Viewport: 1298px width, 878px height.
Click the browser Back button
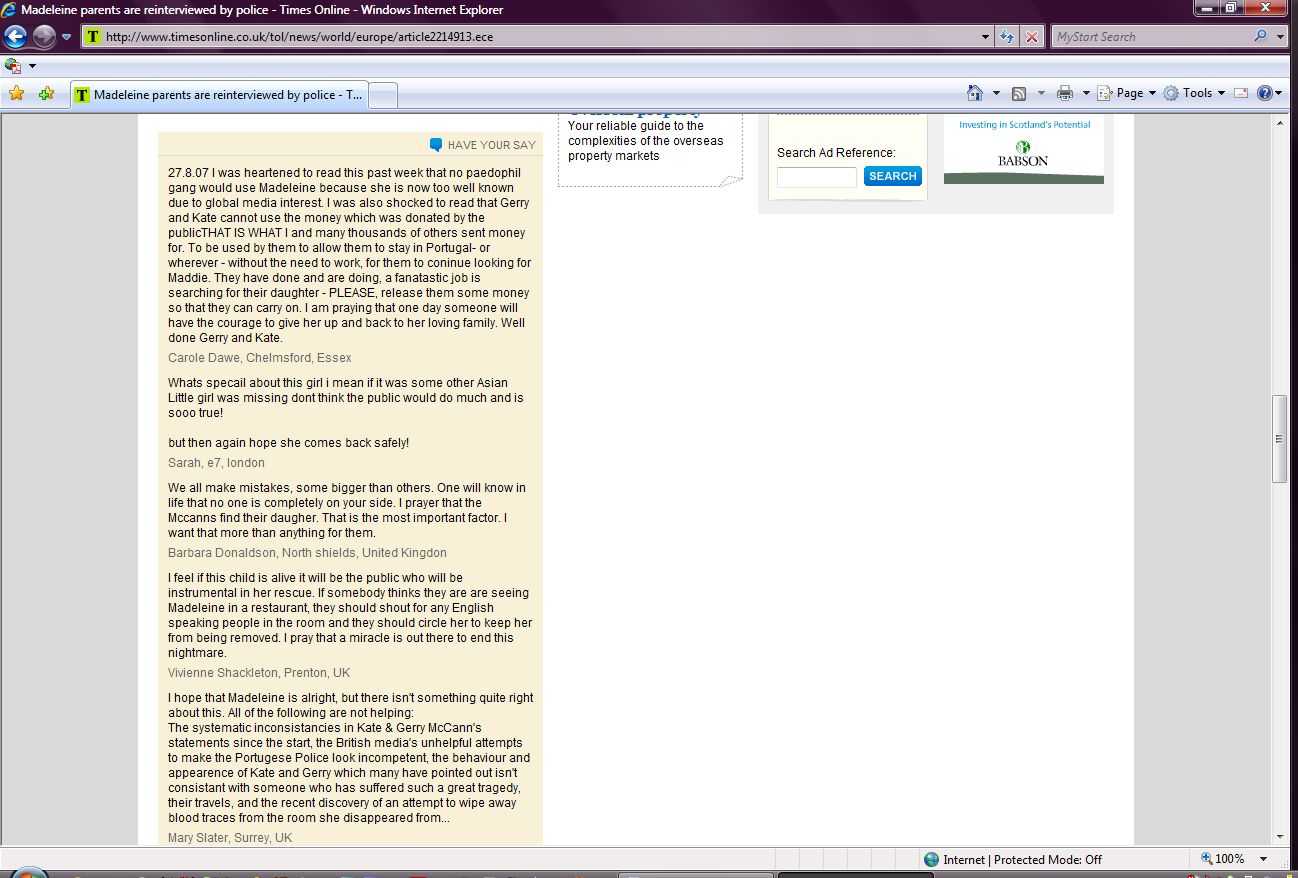click(x=16, y=37)
